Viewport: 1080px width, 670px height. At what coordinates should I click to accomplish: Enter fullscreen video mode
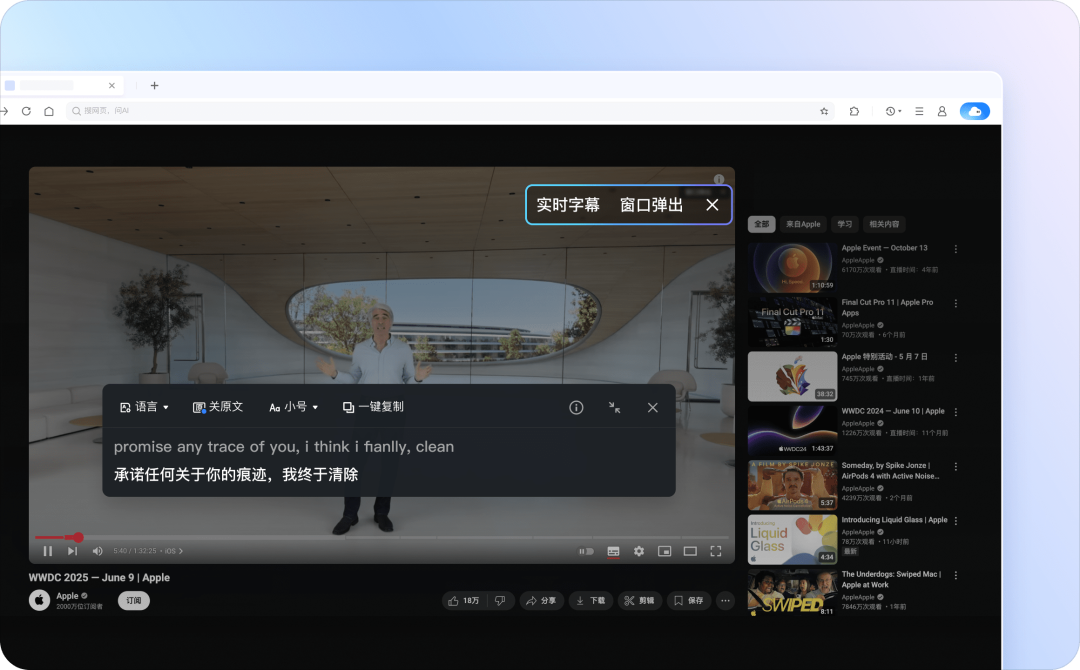[716, 551]
